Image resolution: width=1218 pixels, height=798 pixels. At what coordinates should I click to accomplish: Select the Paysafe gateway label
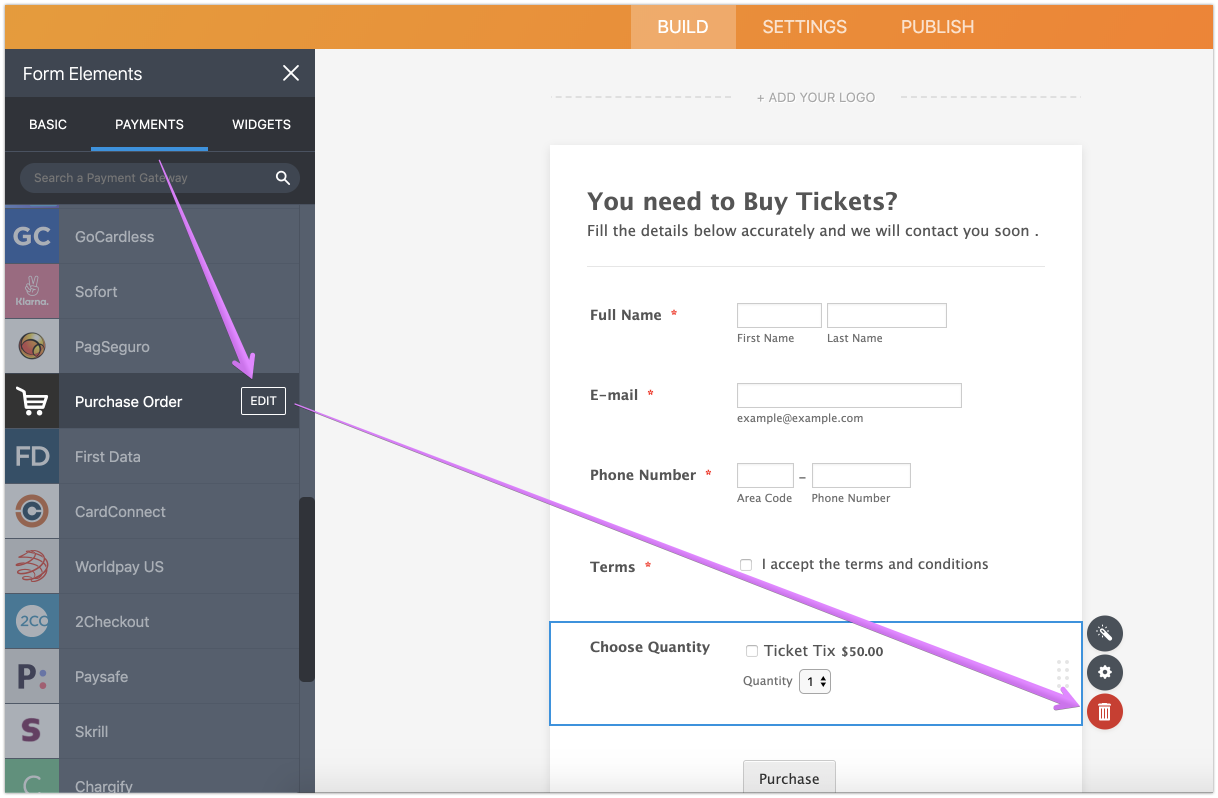(x=102, y=677)
